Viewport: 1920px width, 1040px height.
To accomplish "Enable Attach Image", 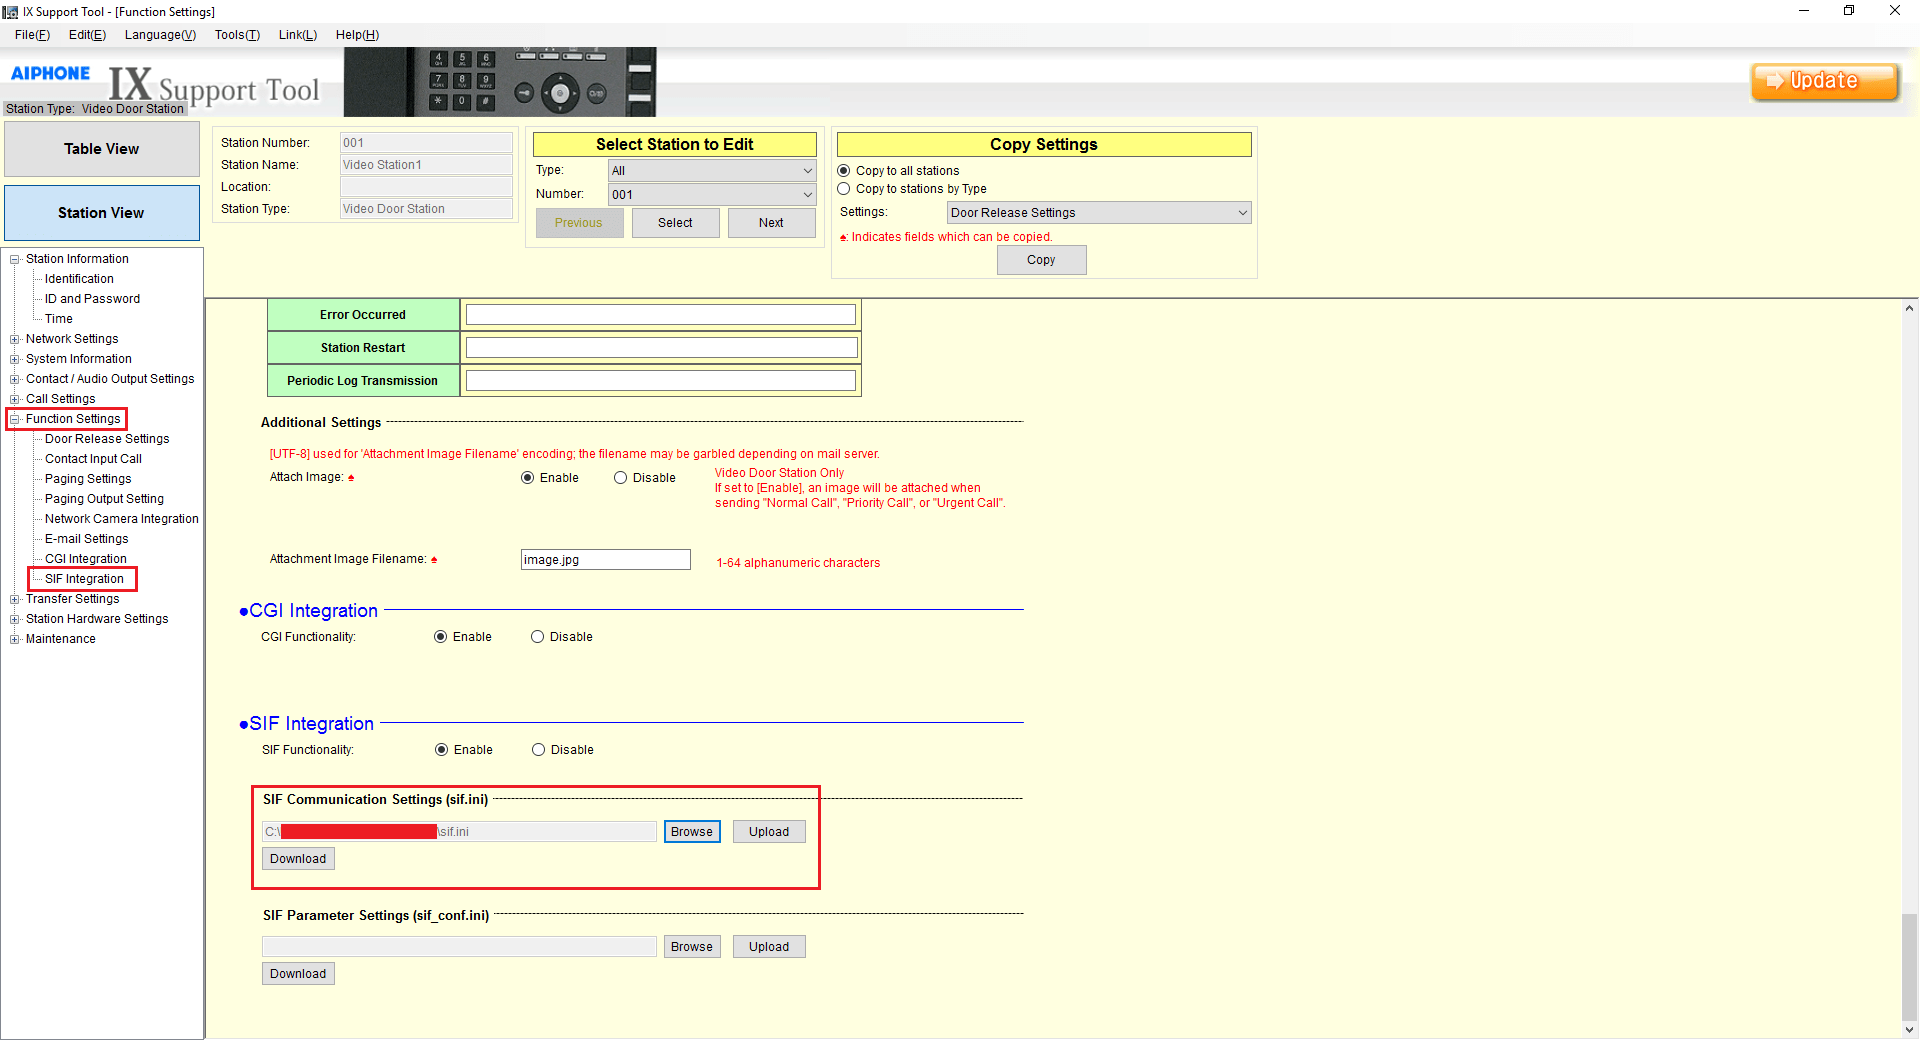I will [527, 478].
